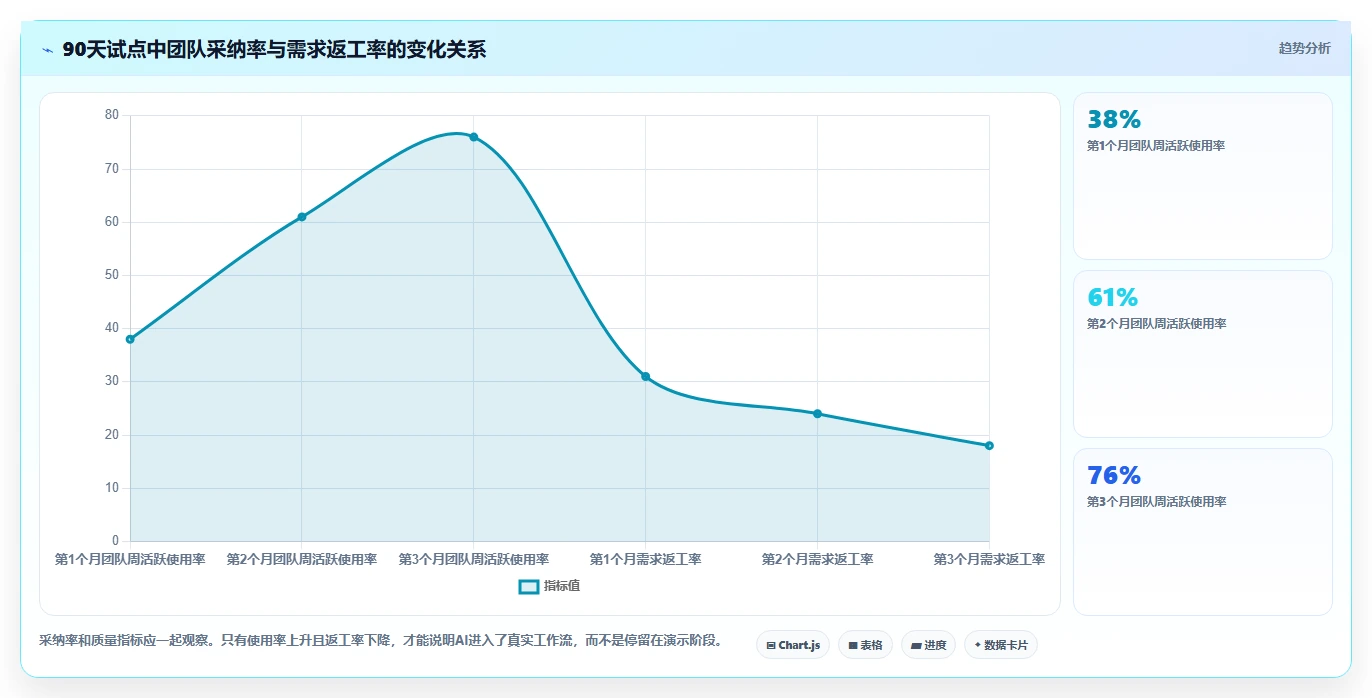Click the Chart.js tag chip

pyautogui.click(x=793, y=645)
